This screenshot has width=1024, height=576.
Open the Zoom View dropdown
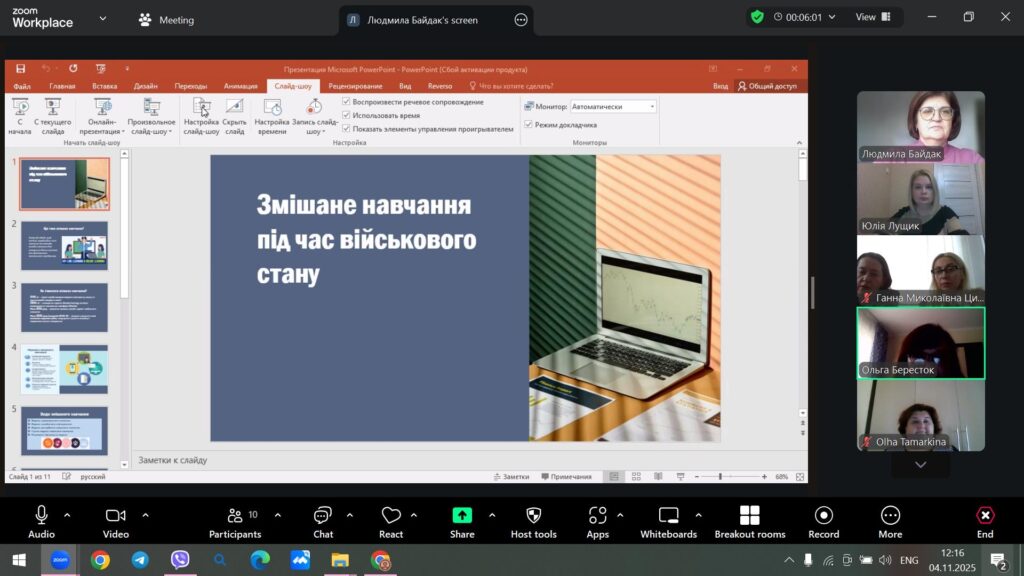[x=872, y=17]
